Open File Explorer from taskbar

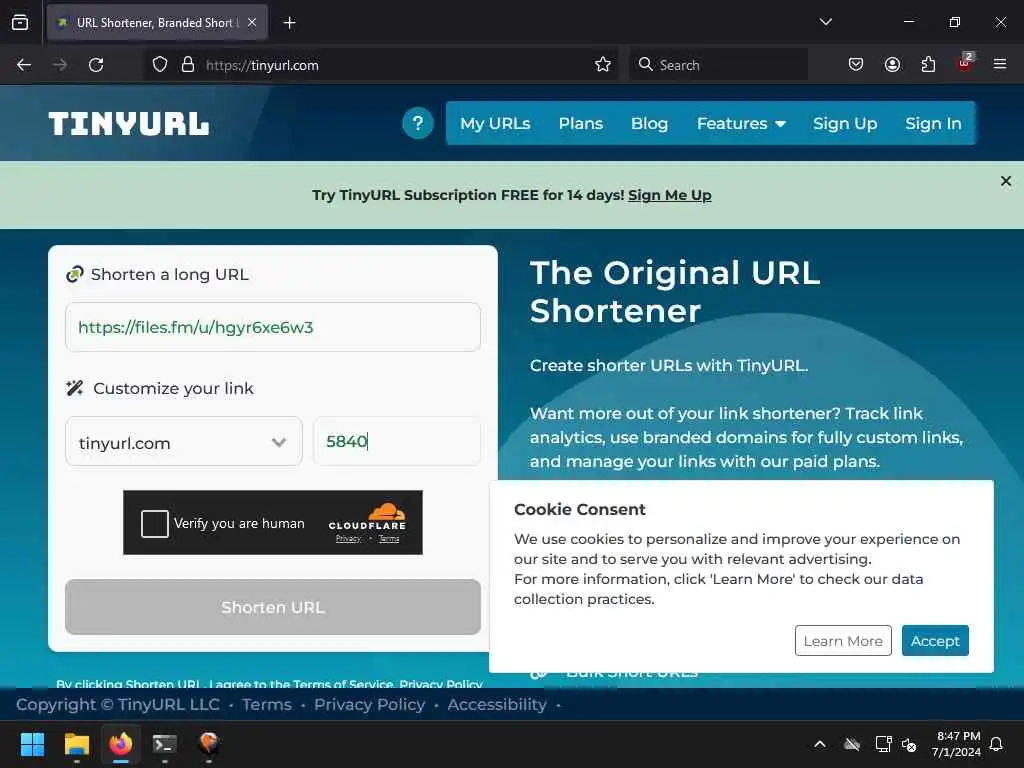76,744
